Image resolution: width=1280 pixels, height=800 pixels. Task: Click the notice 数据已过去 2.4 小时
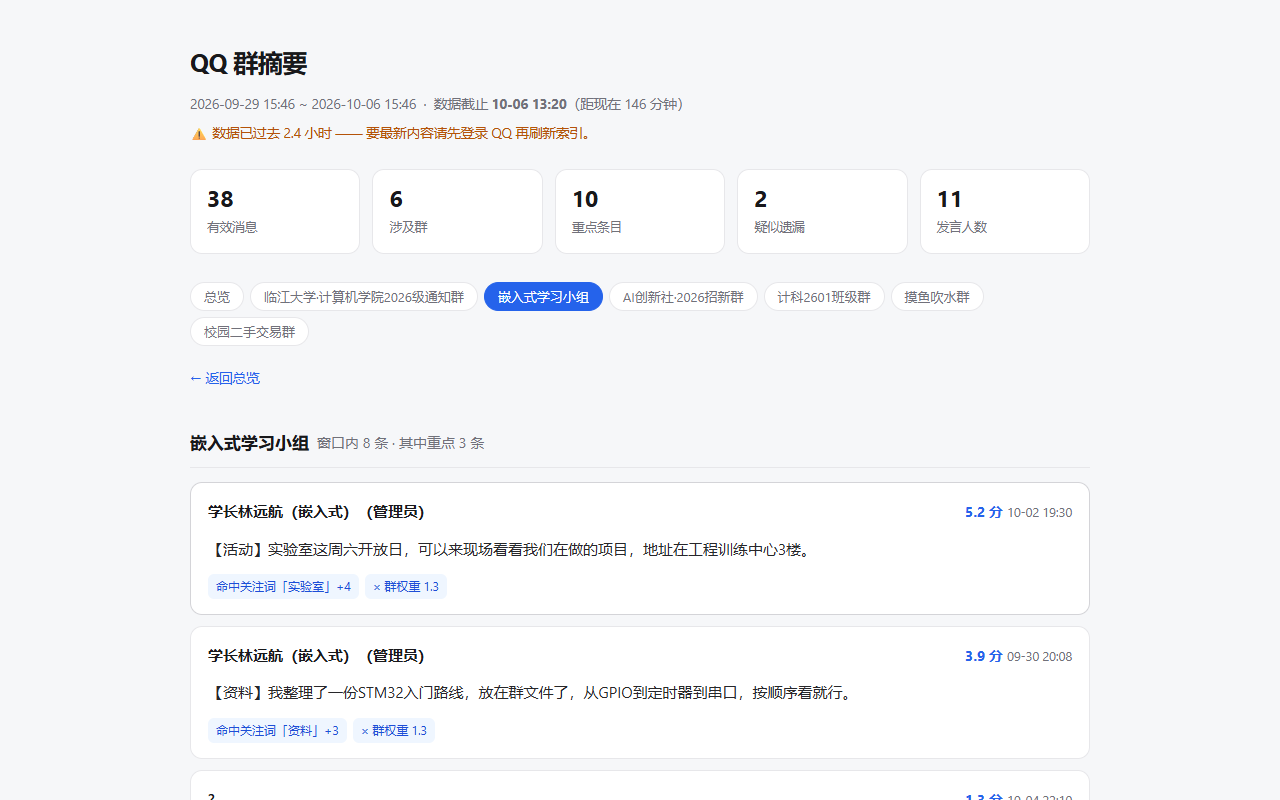point(400,134)
